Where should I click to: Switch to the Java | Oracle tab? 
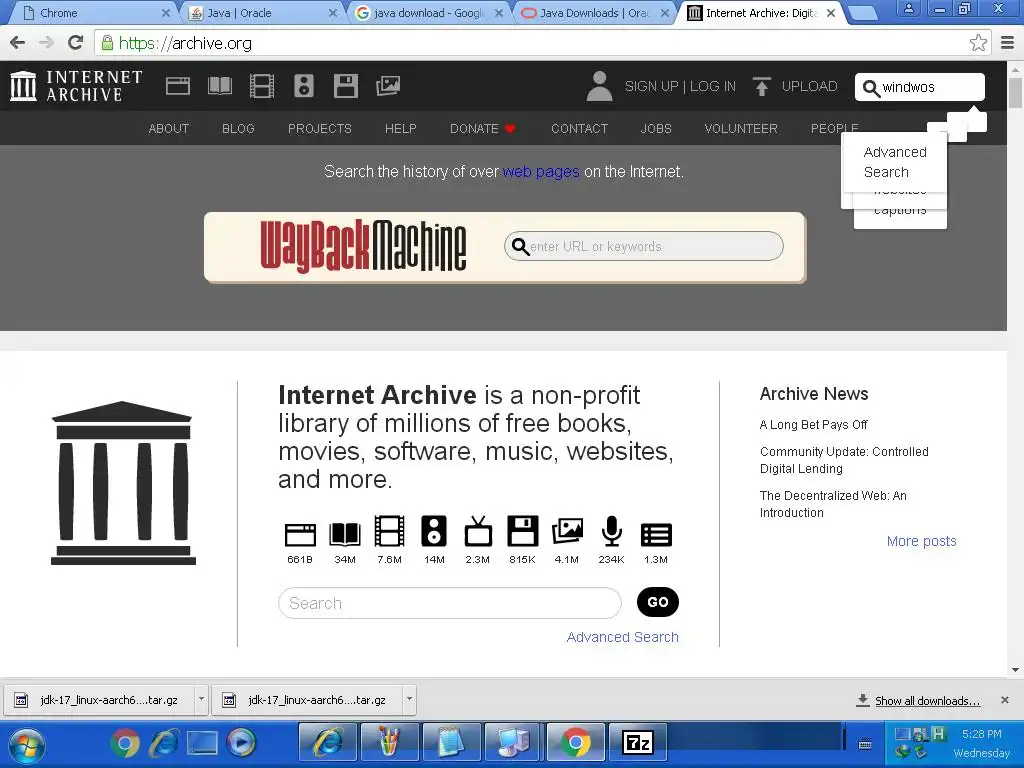click(261, 12)
